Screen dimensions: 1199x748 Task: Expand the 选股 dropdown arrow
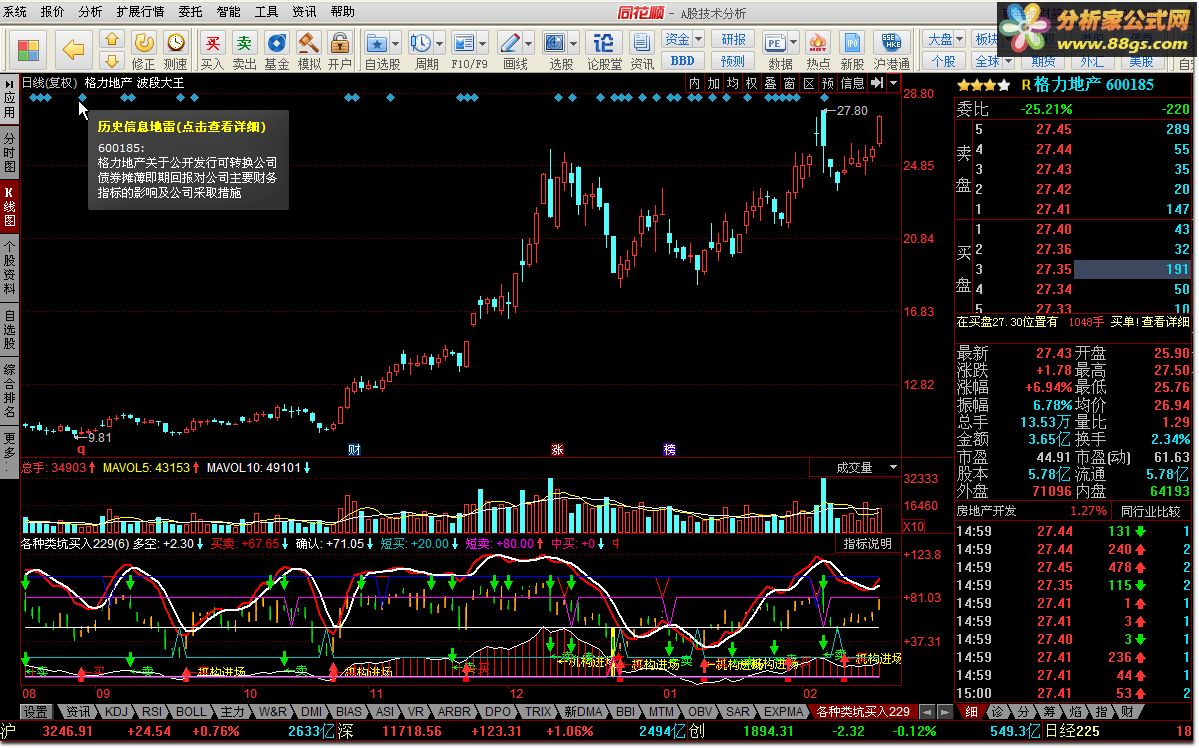tap(574, 44)
